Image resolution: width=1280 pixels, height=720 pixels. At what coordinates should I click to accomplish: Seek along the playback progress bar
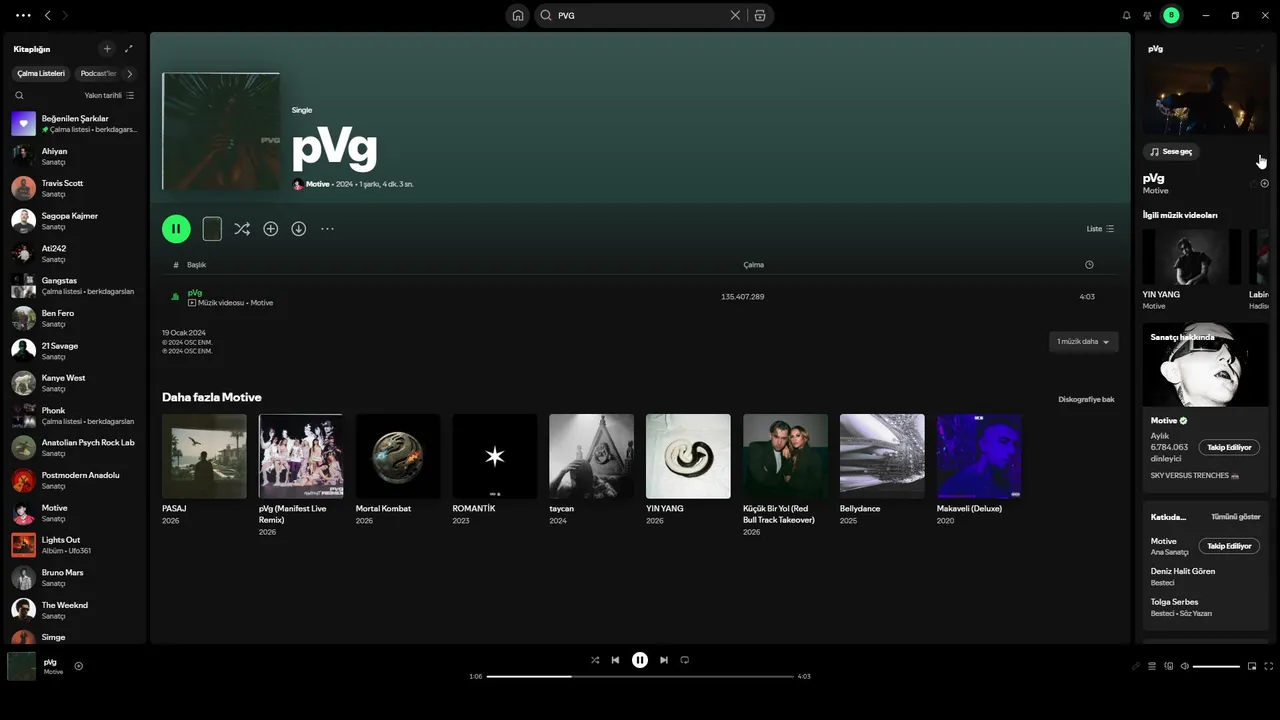640,676
